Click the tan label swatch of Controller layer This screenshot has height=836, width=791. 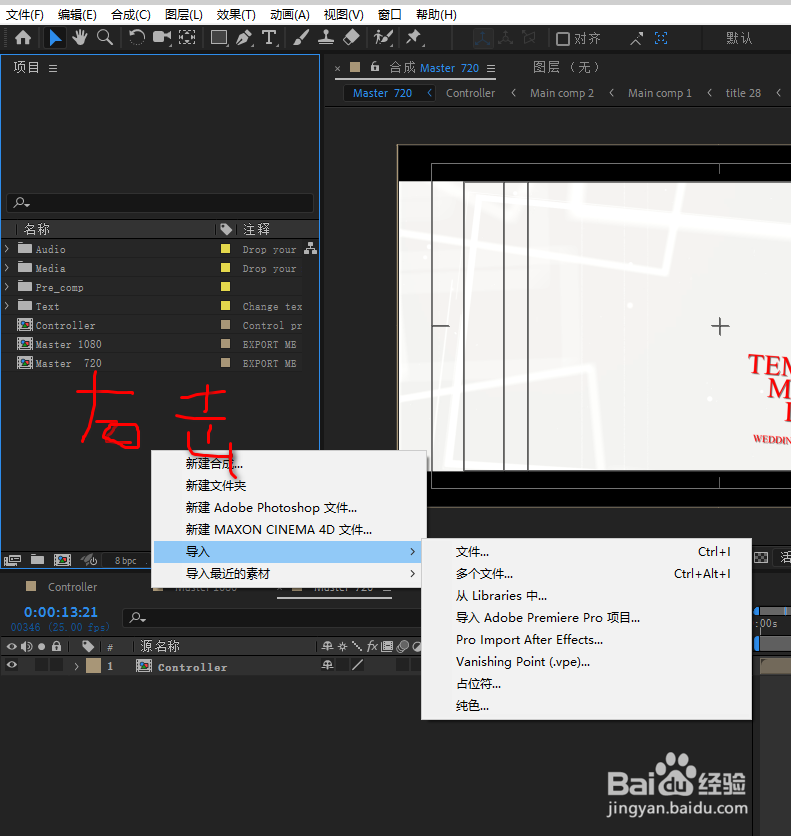93,665
